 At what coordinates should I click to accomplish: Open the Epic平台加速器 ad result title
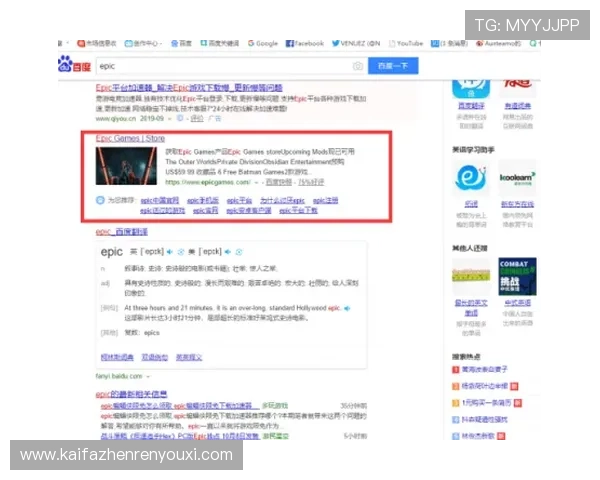(x=189, y=88)
